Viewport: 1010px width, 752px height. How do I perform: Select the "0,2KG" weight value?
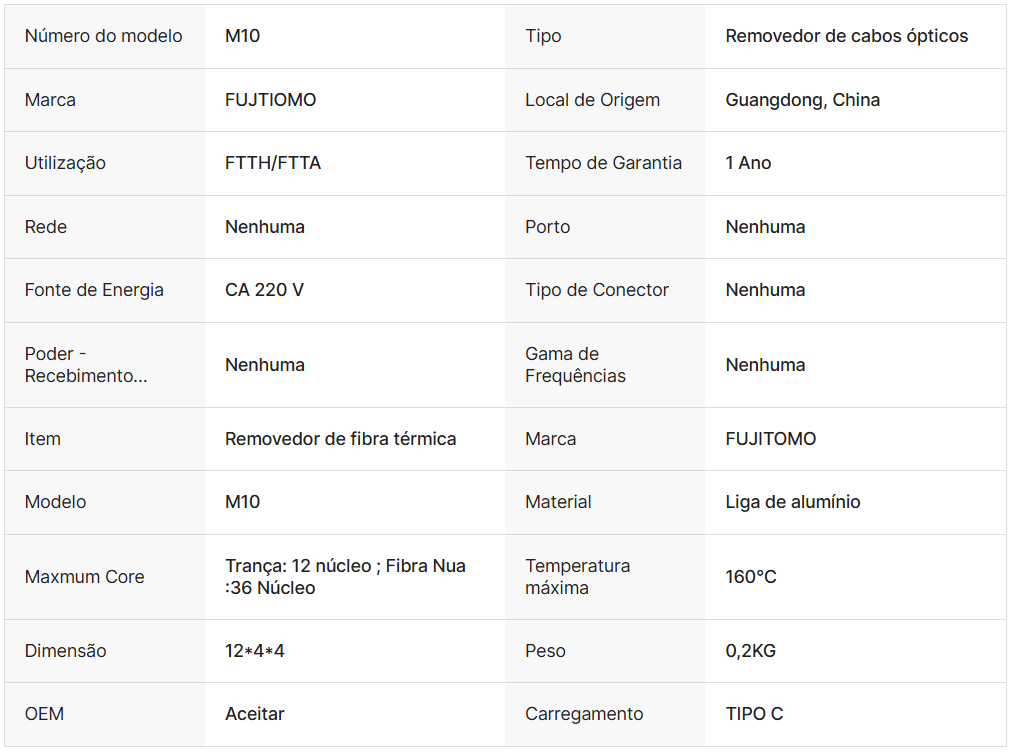(750, 651)
